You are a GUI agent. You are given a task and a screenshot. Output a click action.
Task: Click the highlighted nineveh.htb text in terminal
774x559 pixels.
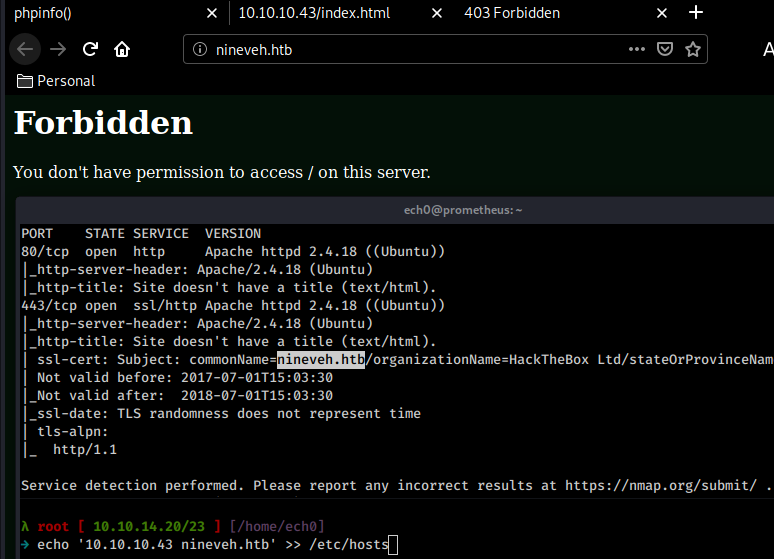(x=320, y=360)
